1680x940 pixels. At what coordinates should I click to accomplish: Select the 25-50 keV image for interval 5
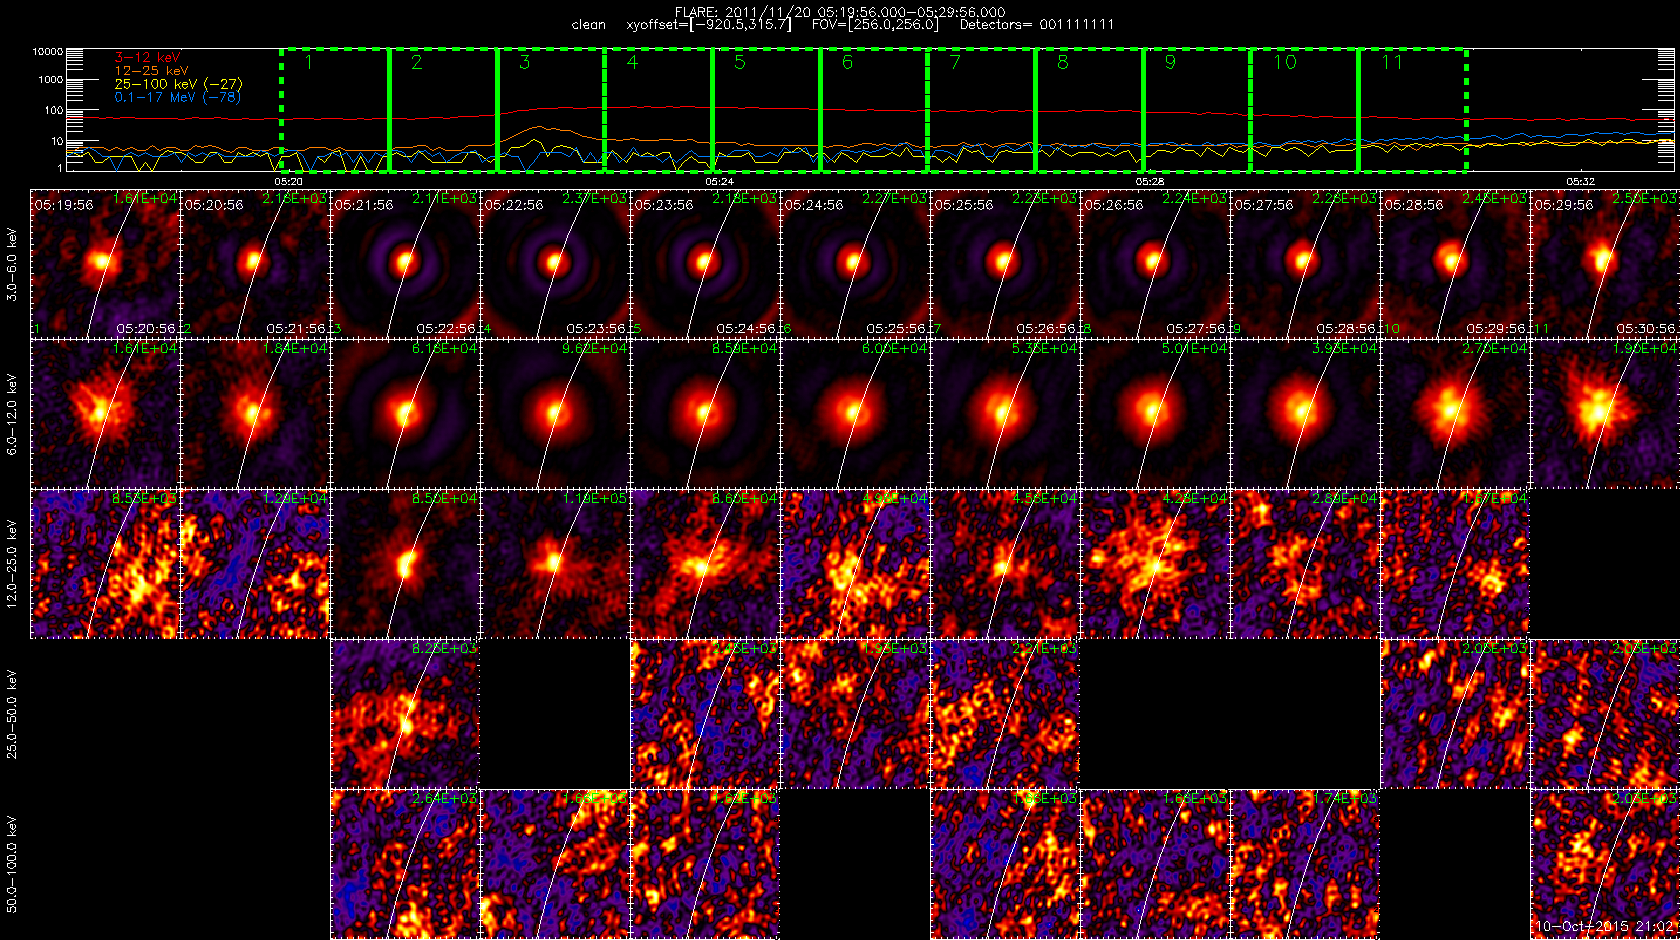[705, 714]
